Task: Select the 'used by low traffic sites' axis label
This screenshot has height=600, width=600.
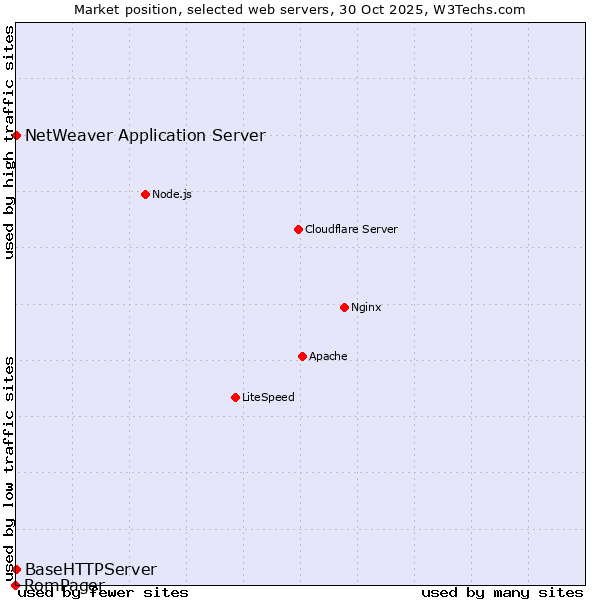Action: coord(10,467)
